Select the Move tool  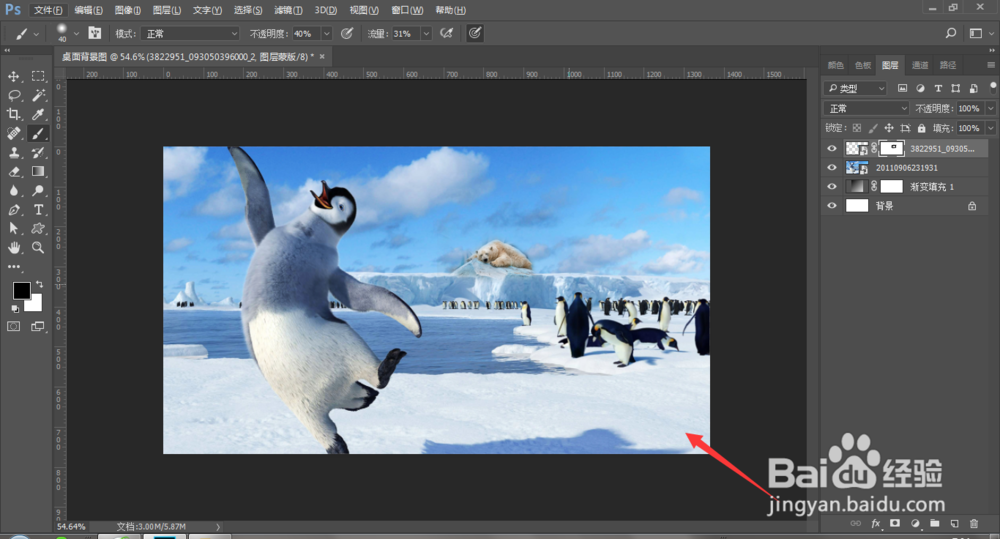click(x=13, y=76)
